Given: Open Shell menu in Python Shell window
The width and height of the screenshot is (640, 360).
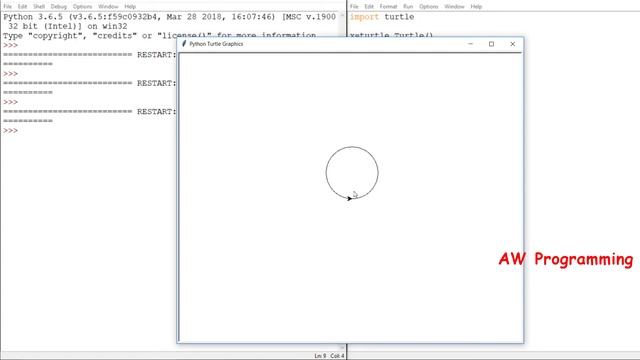Looking at the screenshot, I should click(39, 7).
